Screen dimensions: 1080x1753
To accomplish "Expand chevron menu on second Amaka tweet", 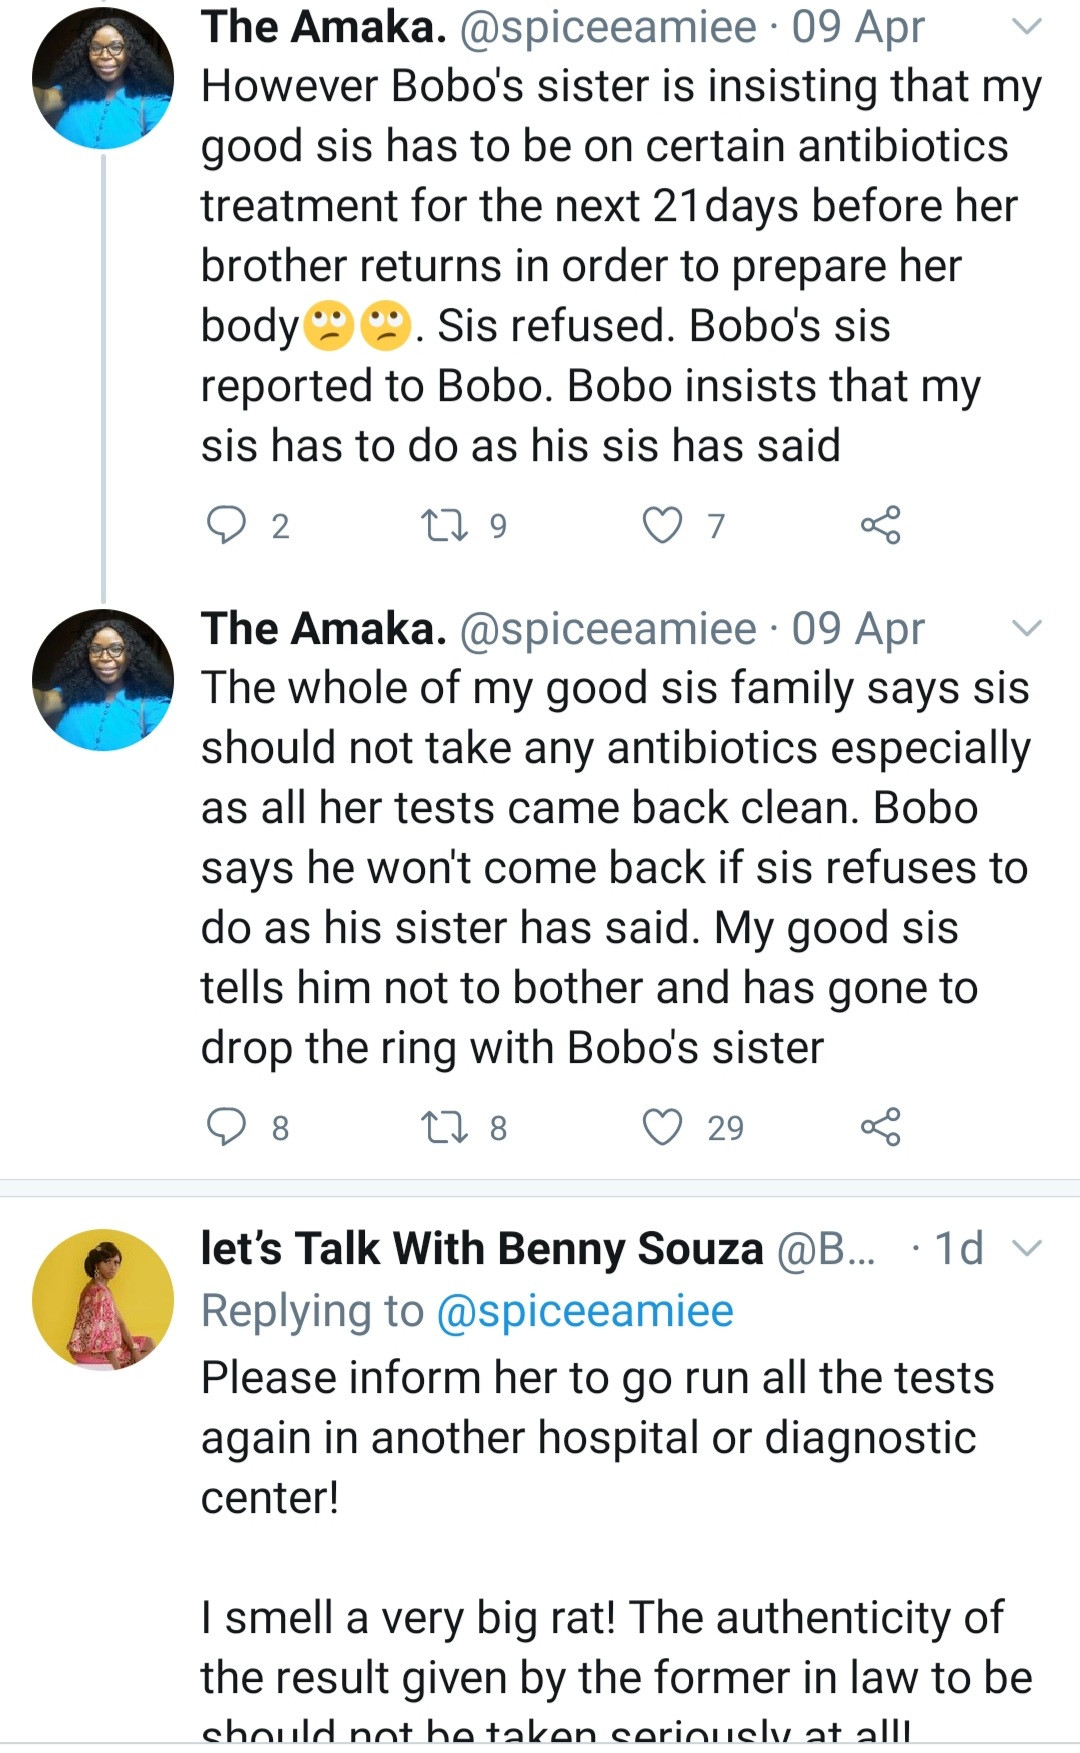I will pos(1027,629).
